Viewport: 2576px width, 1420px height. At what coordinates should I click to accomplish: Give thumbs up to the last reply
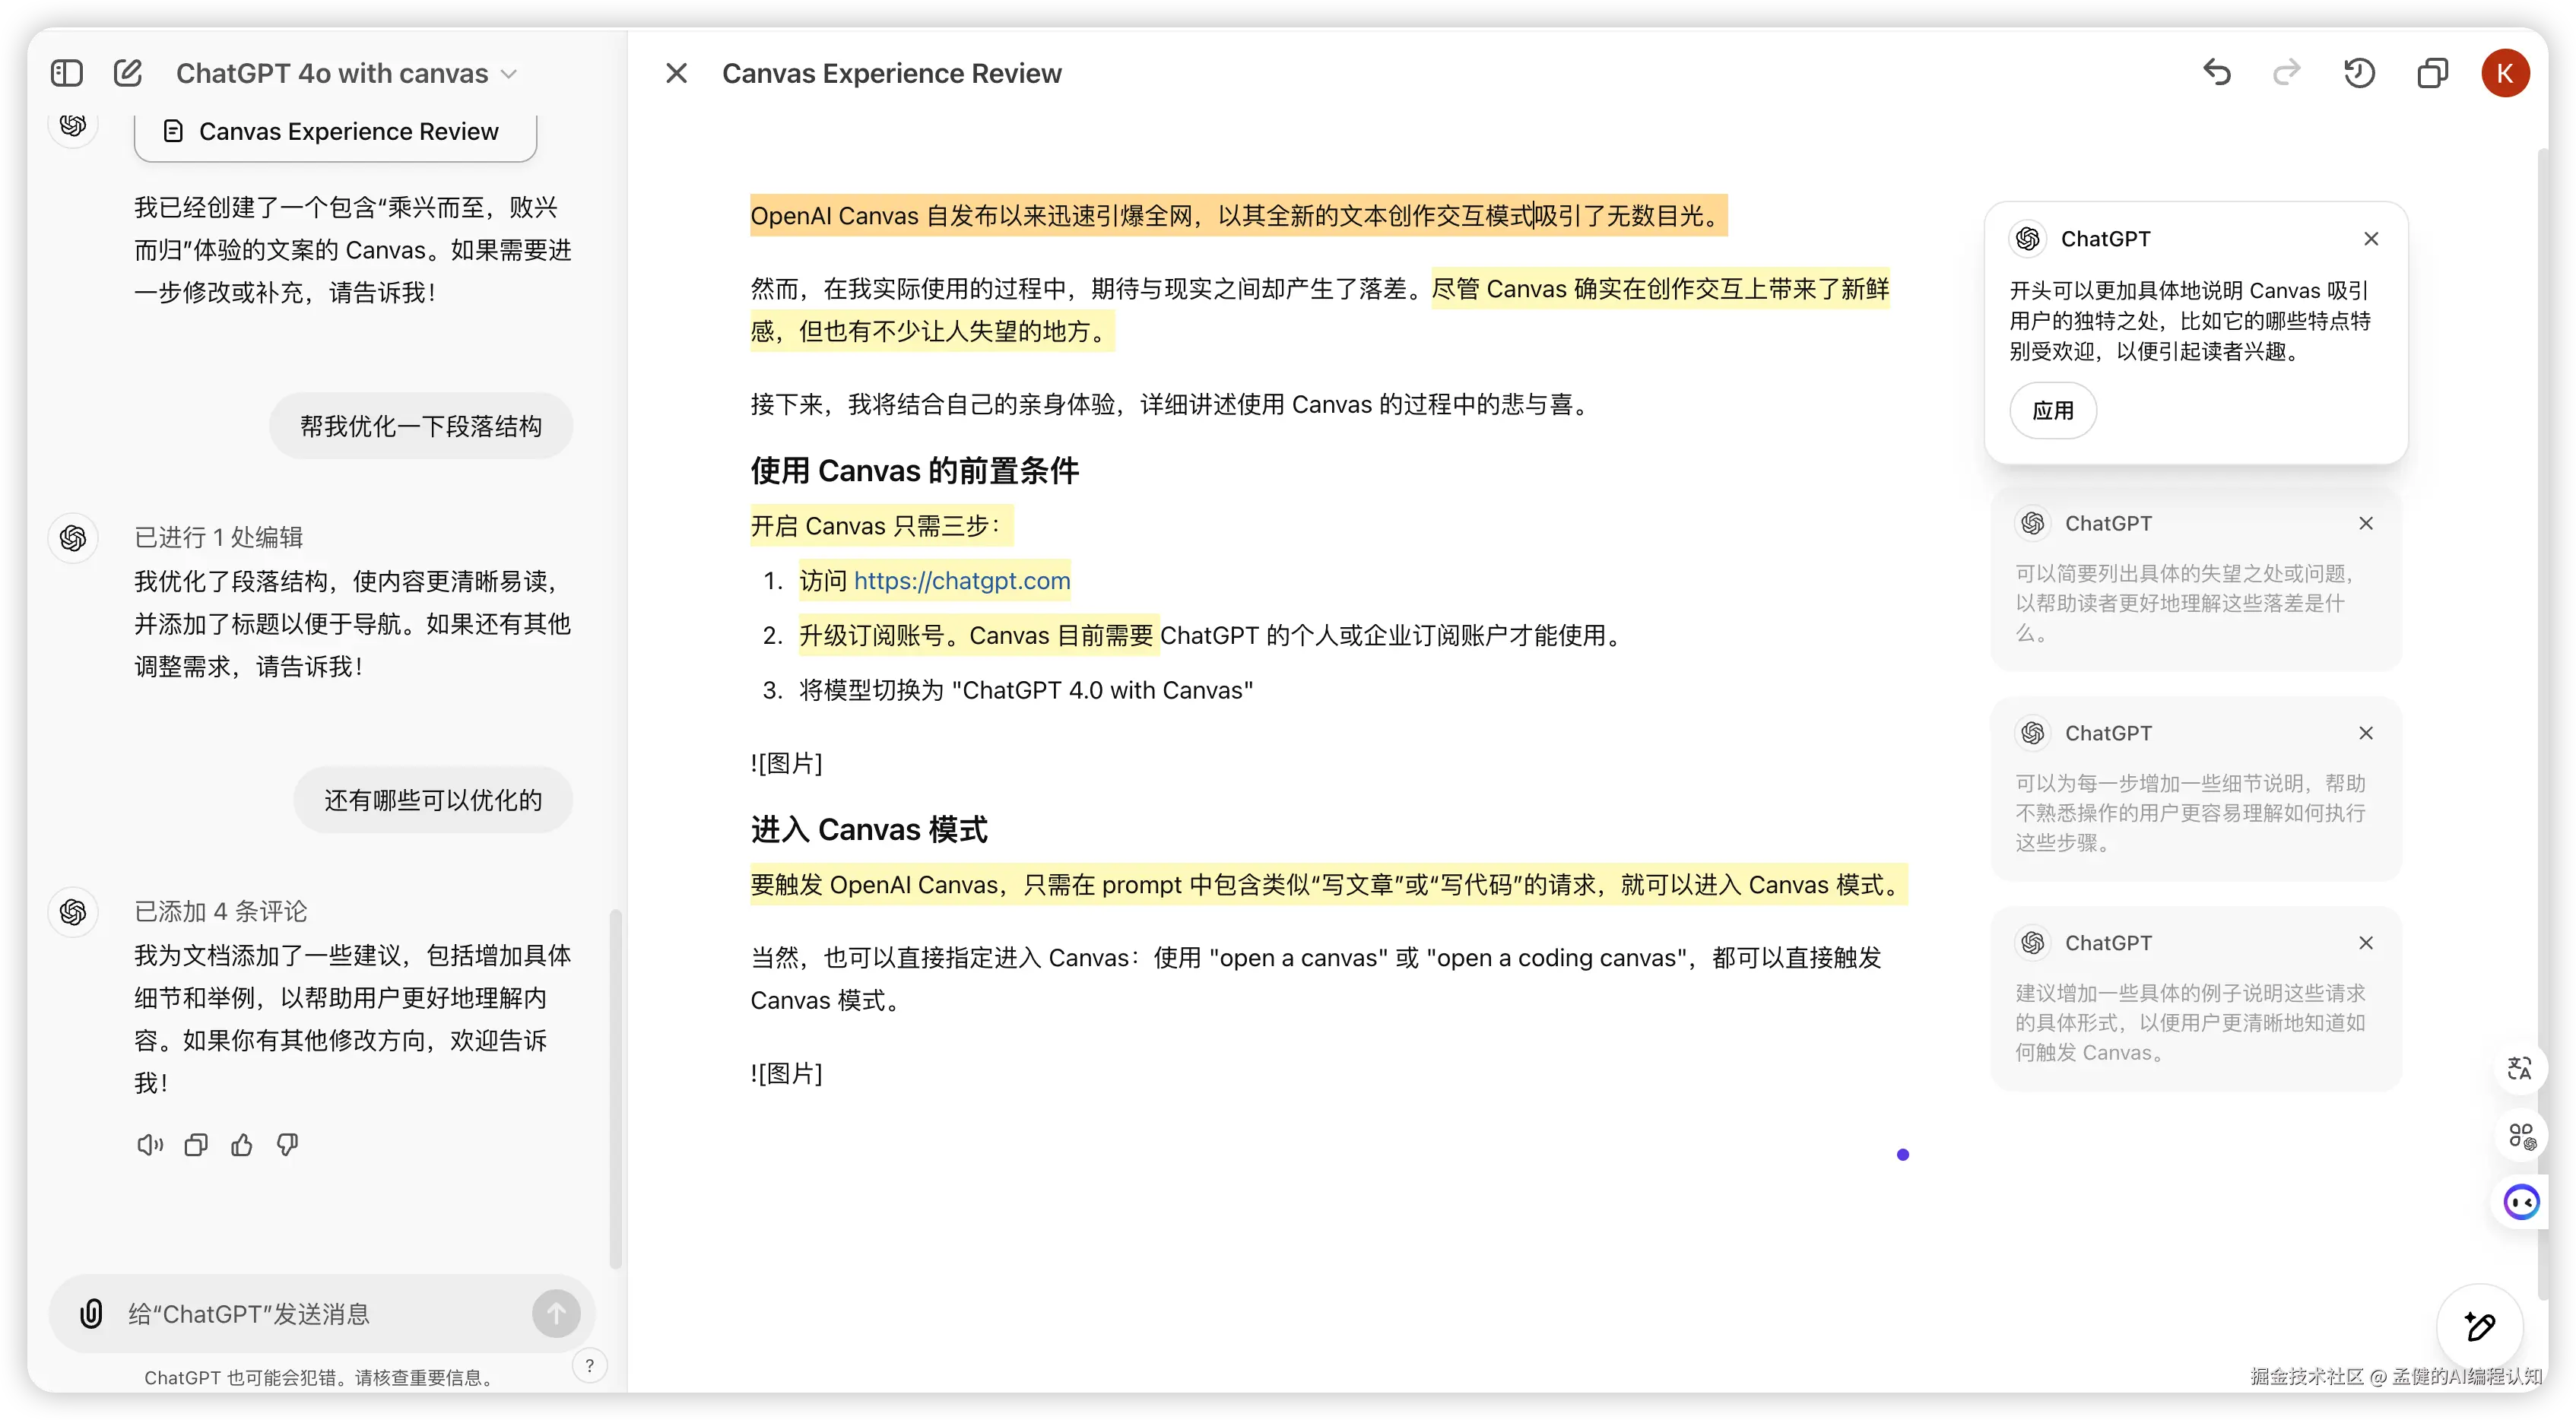(x=242, y=1146)
